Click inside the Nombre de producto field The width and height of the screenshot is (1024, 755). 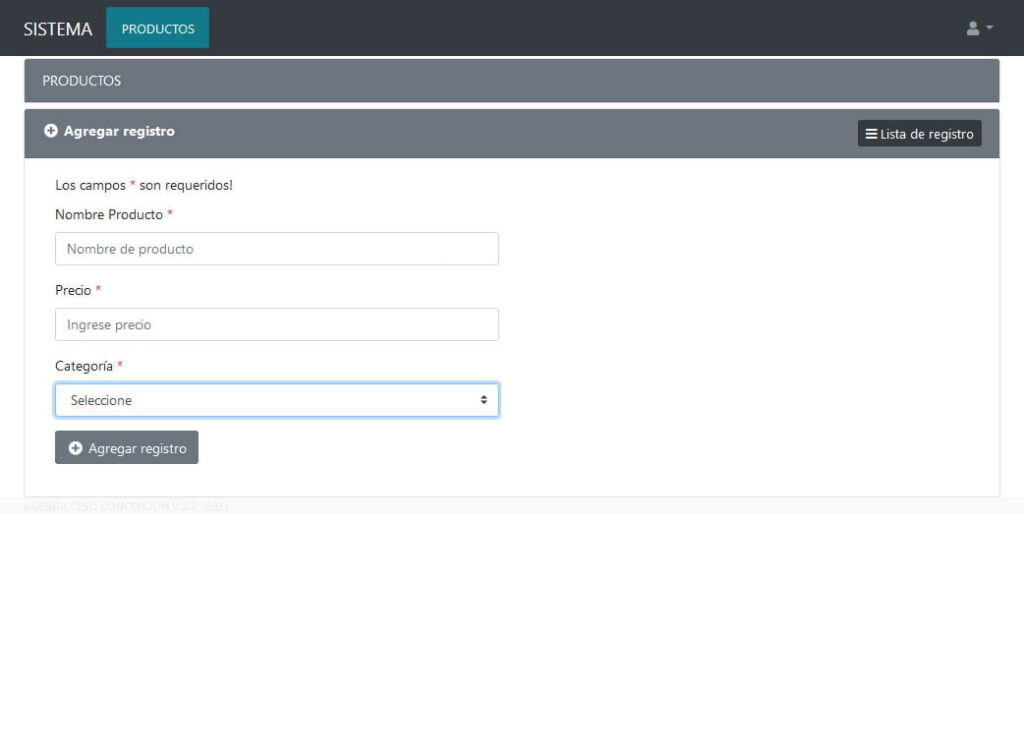pos(277,248)
